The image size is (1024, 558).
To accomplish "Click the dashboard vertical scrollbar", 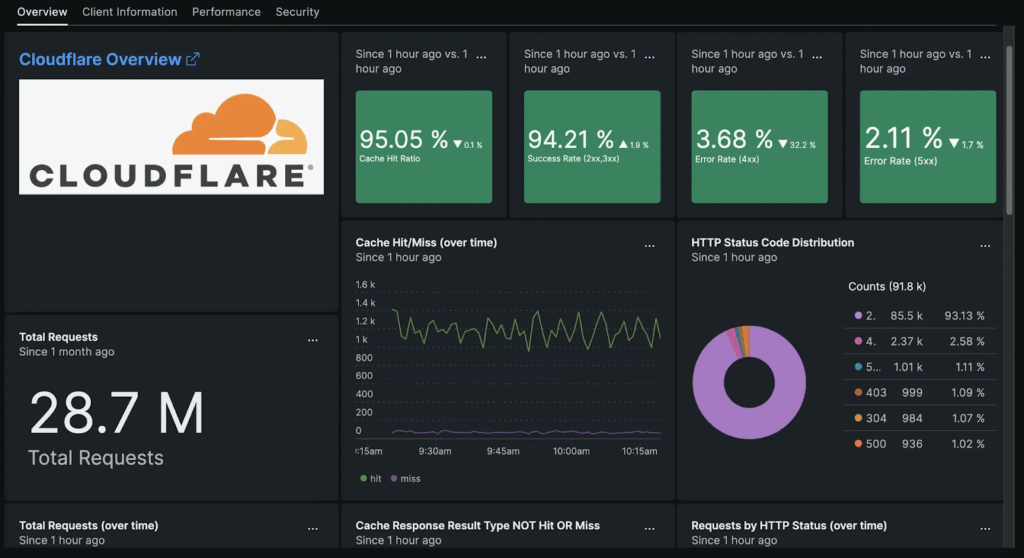I will point(1010,130).
